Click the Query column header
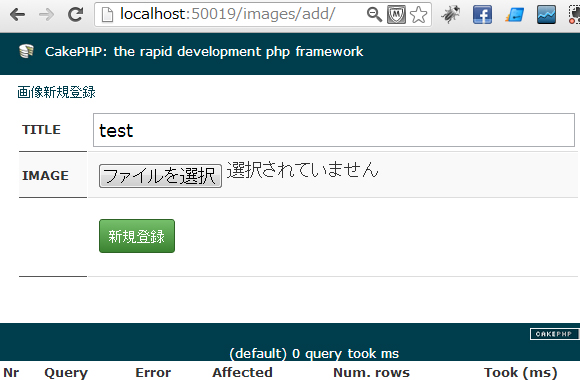 pos(66,373)
